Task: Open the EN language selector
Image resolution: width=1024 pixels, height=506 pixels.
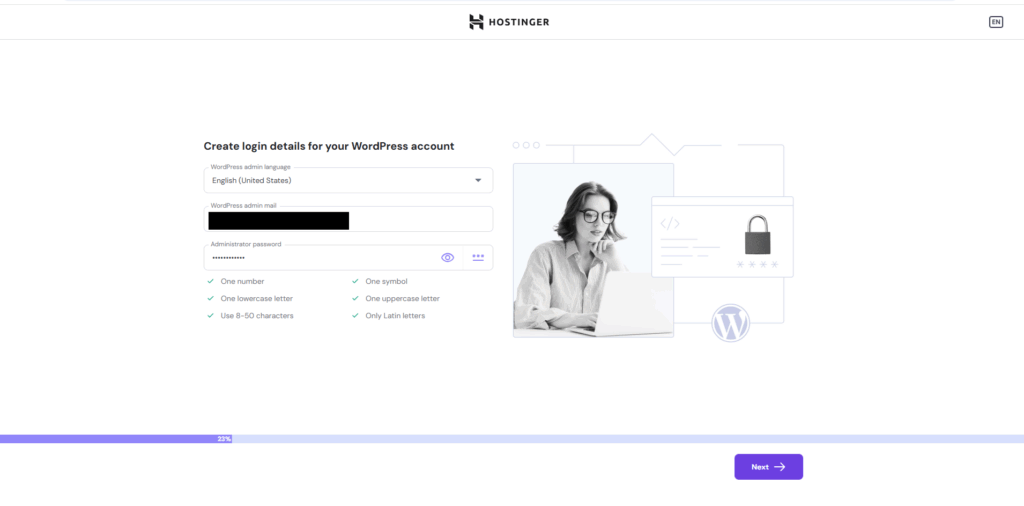Action: tap(996, 22)
